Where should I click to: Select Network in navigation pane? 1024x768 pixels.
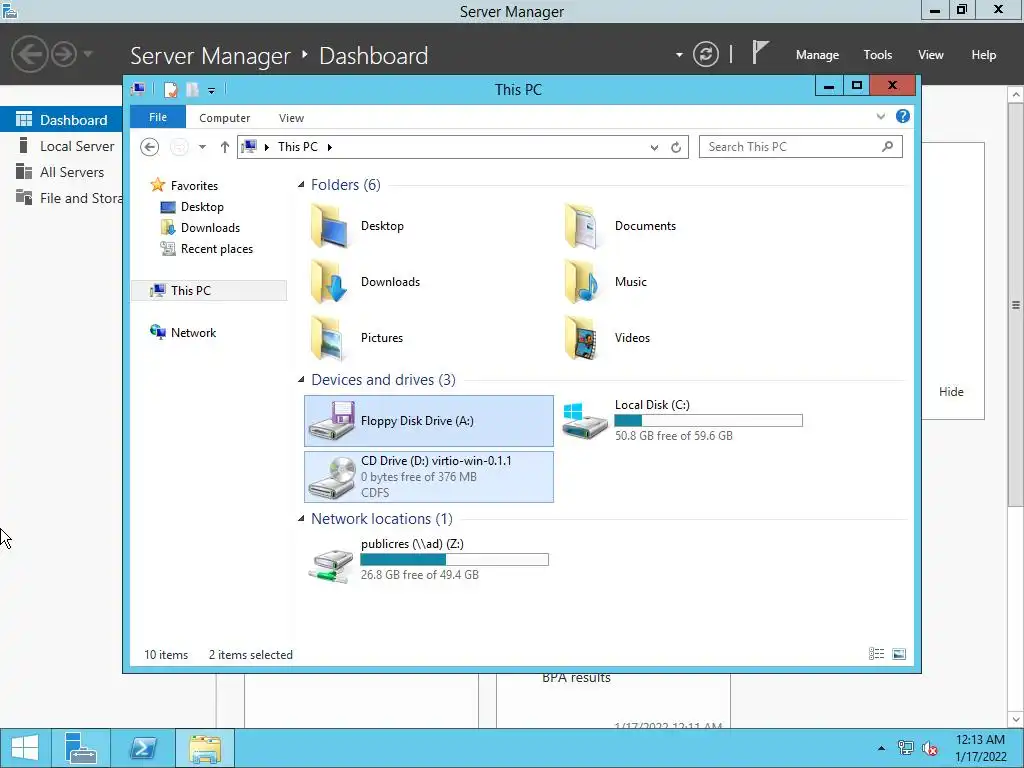[193, 332]
